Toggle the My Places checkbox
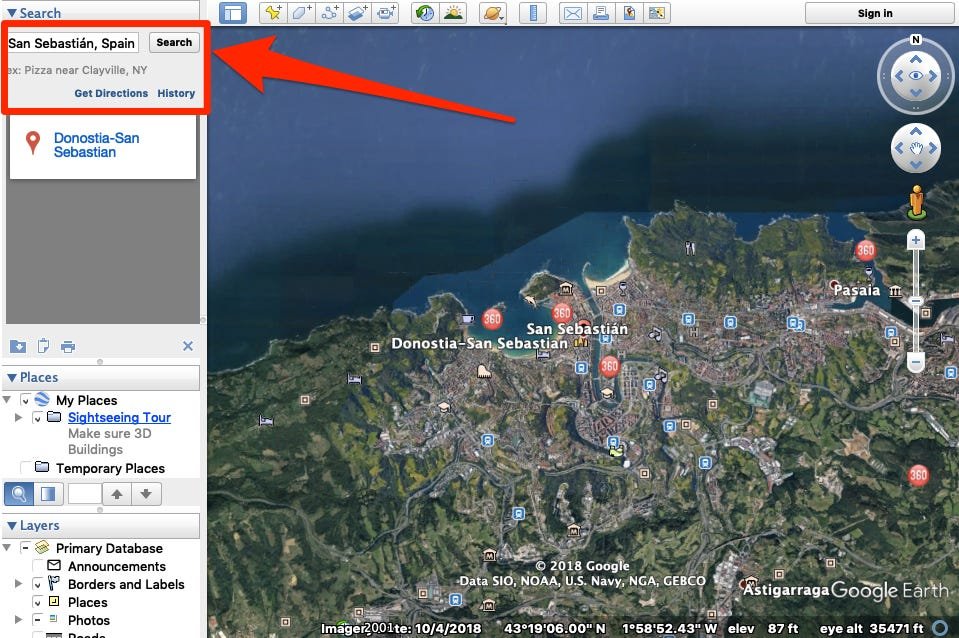This screenshot has height=638, width=959. (x=25, y=401)
